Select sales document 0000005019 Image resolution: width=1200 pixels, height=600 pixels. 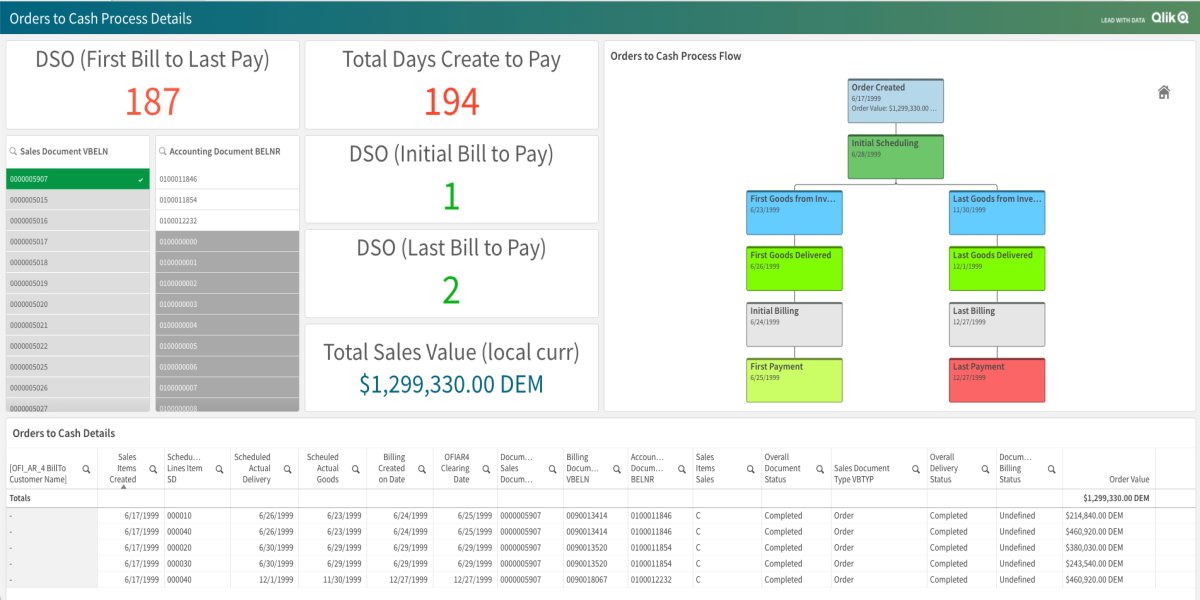pyautogui.click(x=78, y=283)
